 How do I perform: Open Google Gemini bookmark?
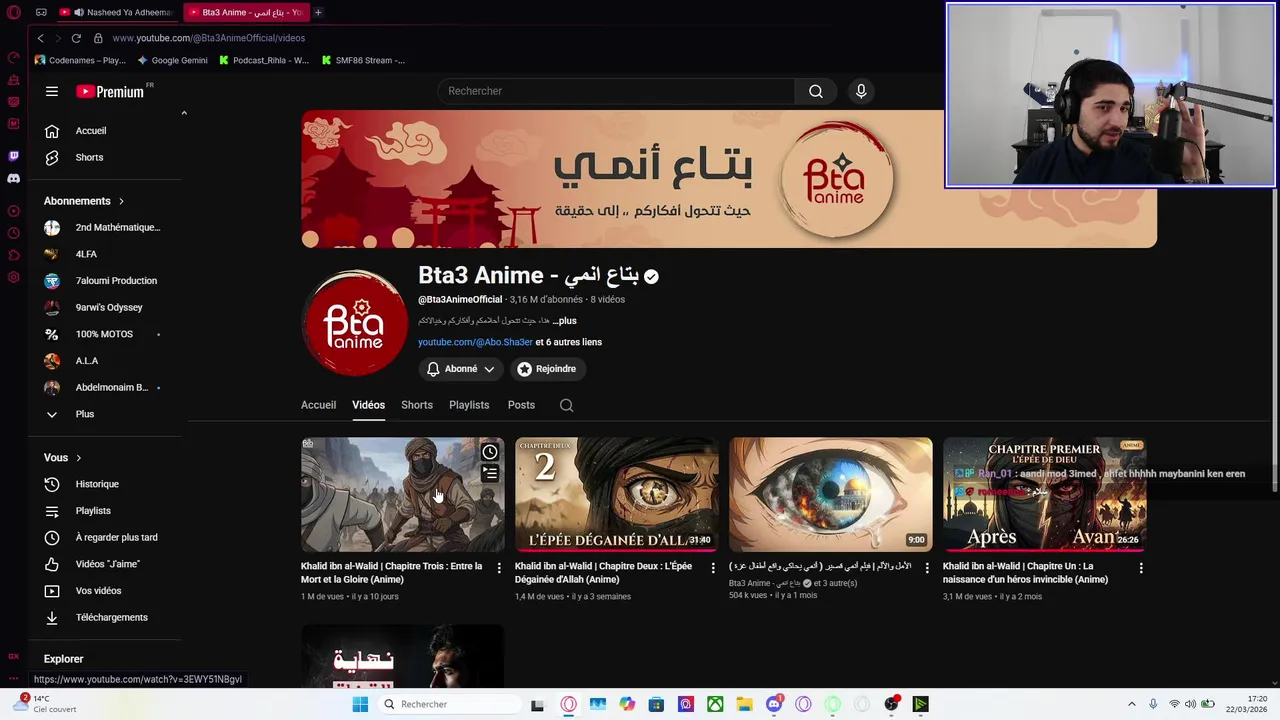(x=172, y=60)
